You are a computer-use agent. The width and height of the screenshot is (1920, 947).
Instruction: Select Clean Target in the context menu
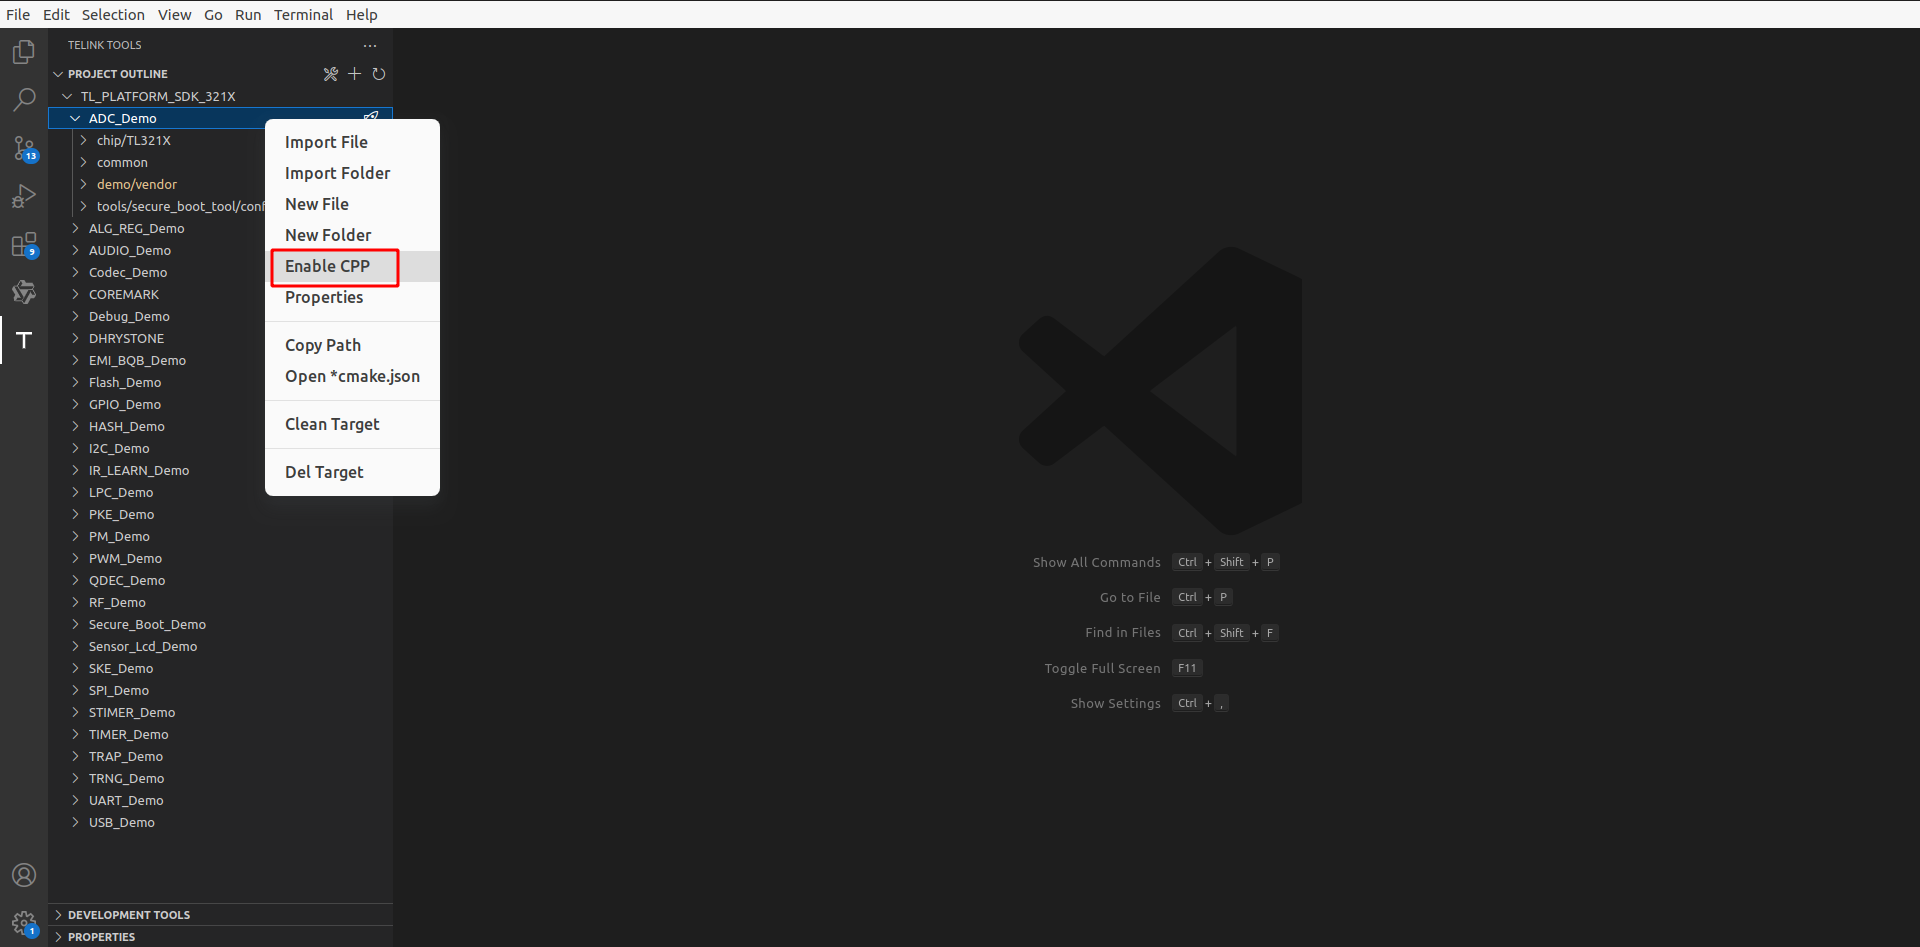(x=331, y=424)
